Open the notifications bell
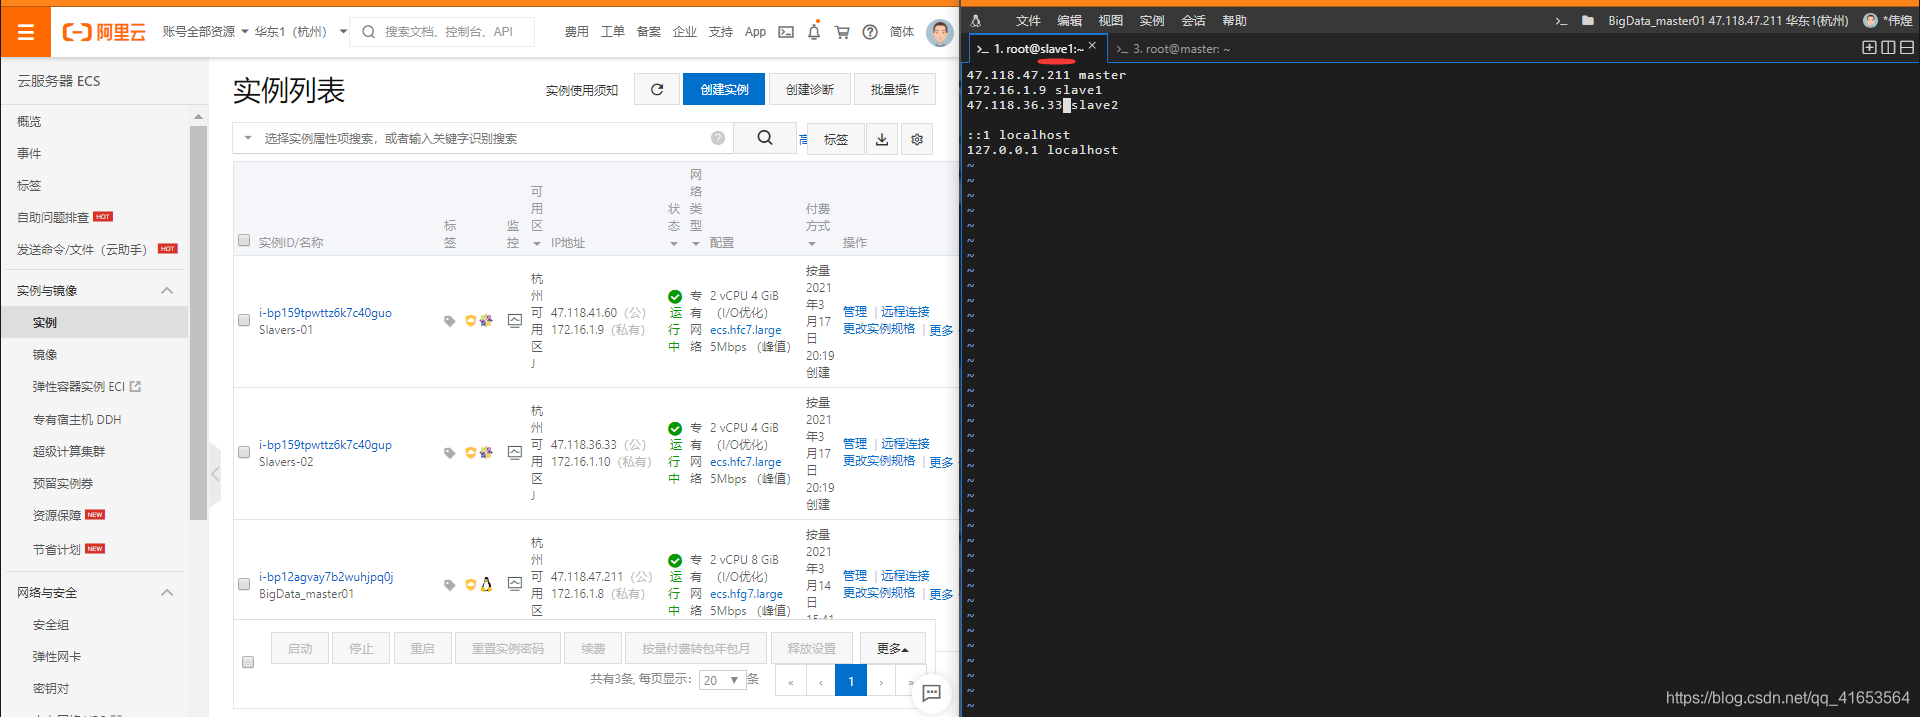Screen dimensions: 1920x717 click(814, 32)
